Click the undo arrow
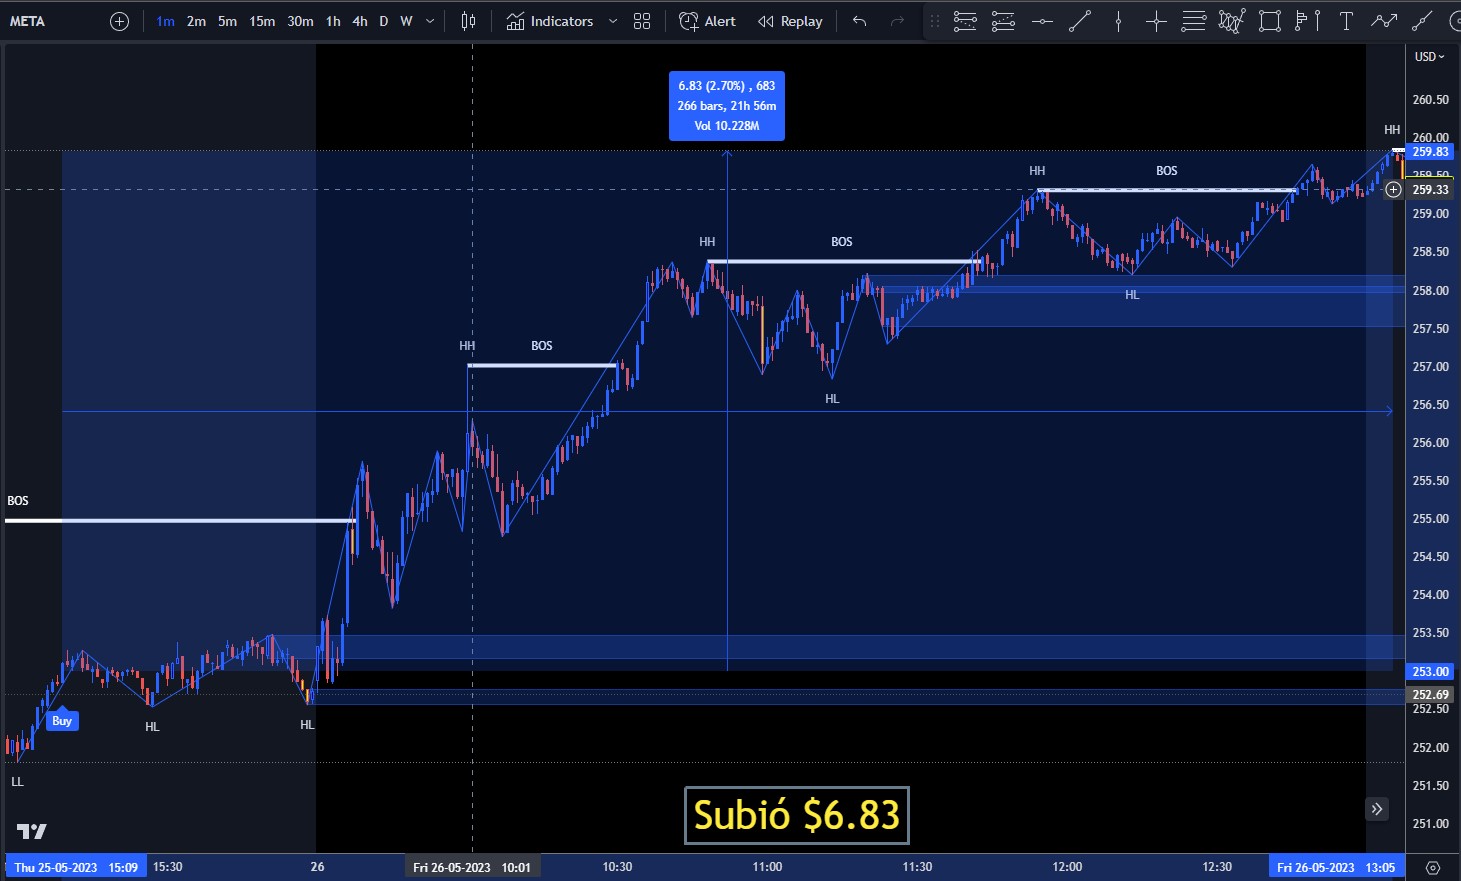 click(859, 21)
